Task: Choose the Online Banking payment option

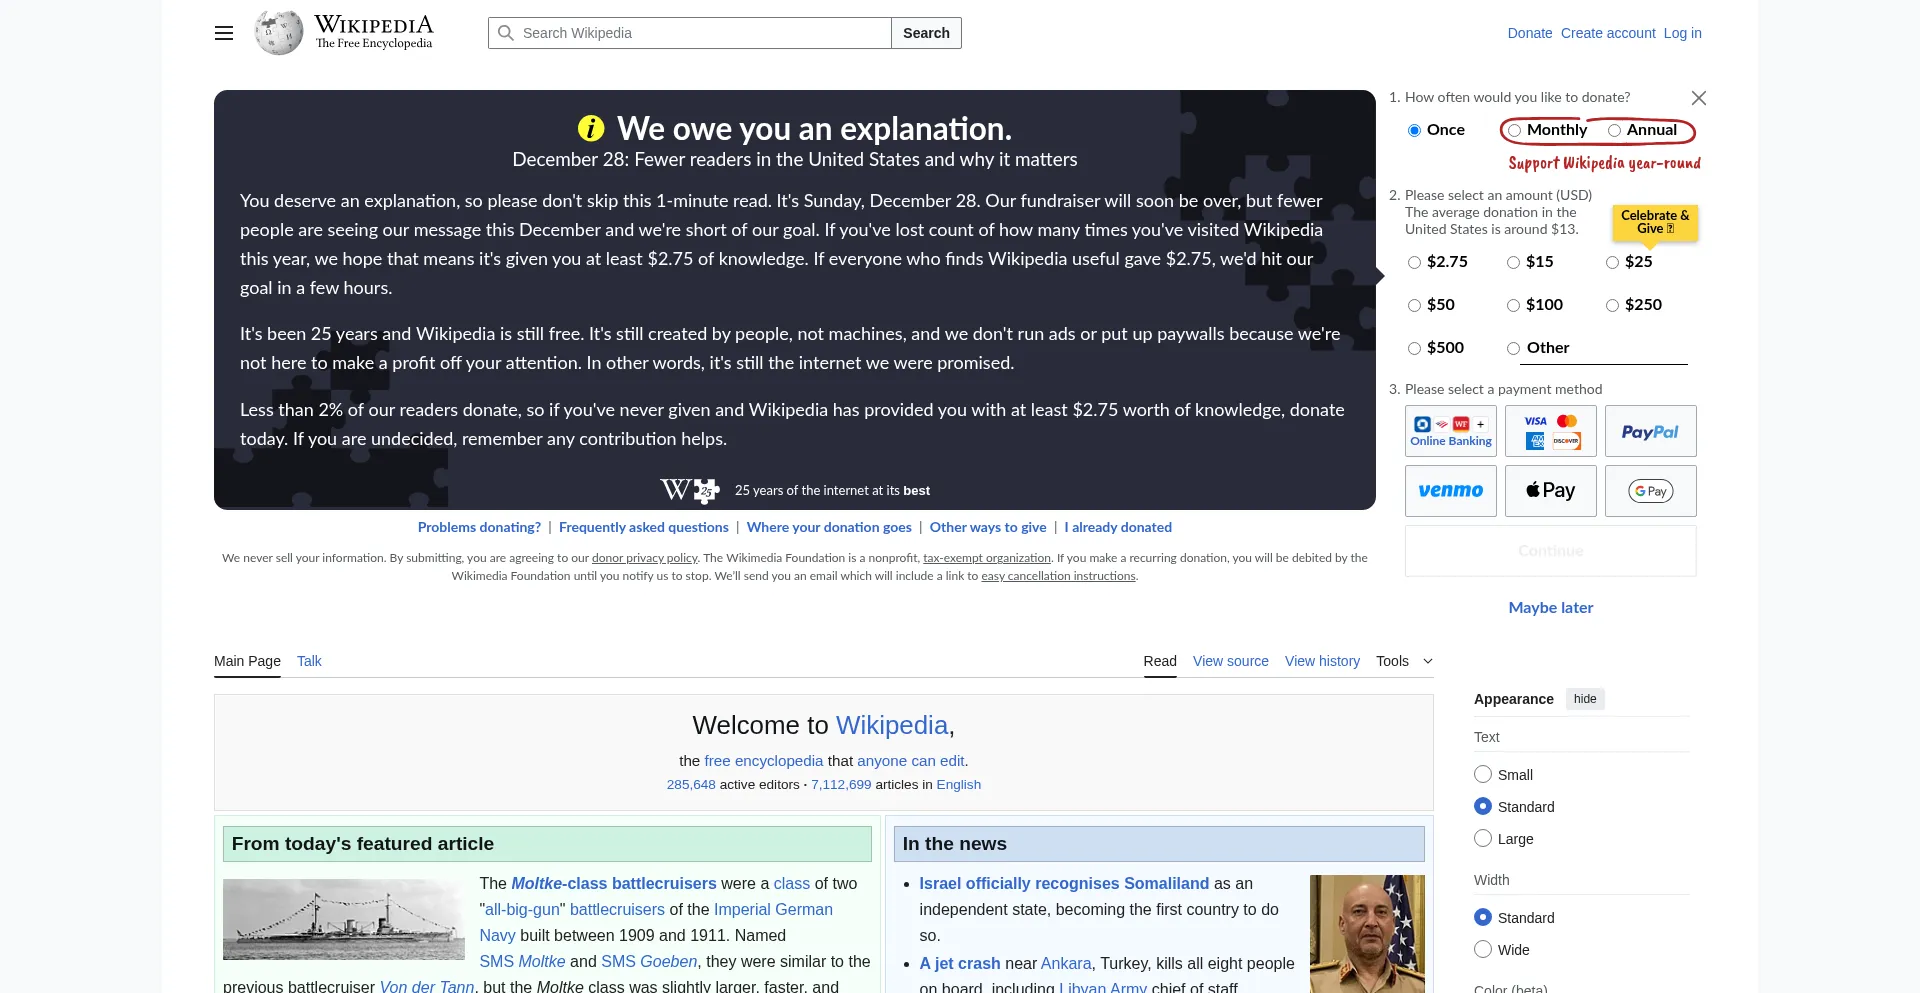Action: 1450,431
